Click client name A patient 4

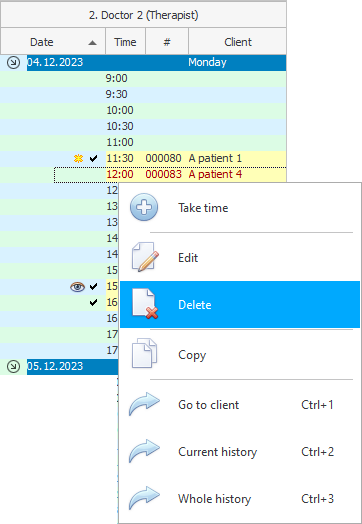(215, 174)
